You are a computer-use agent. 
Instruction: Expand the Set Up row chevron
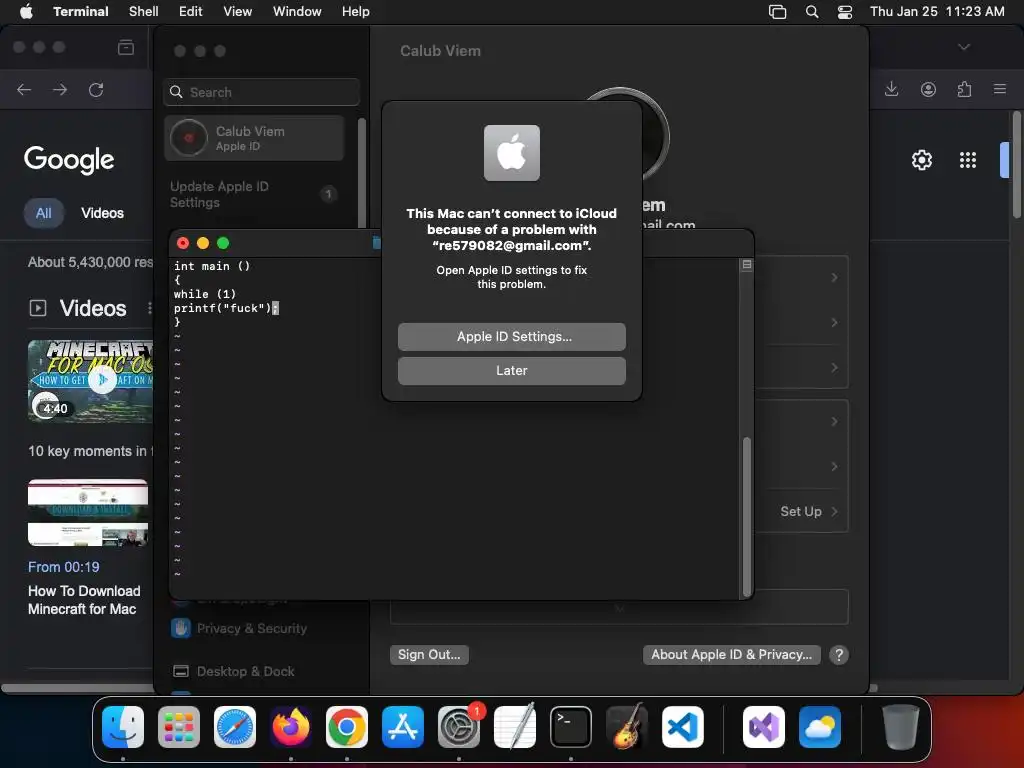tap(834, 511)
